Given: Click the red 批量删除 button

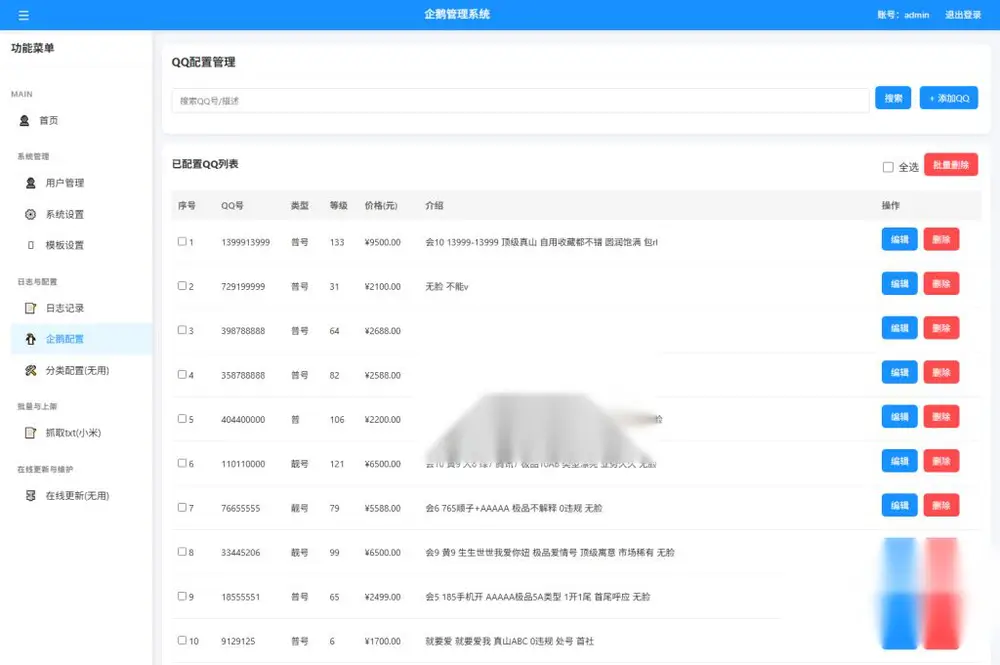Looking at the screenshot, I should [950, 164].
